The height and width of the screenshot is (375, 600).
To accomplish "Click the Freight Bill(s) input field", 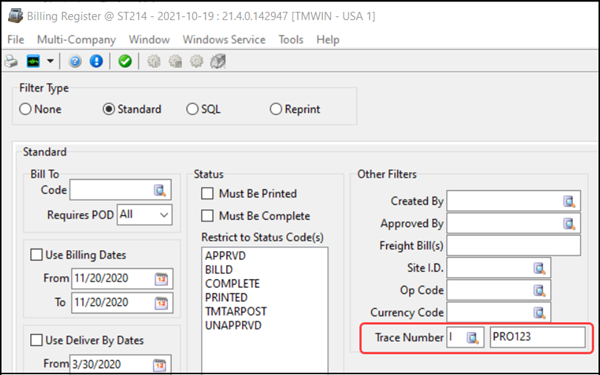I will click(x=514, y=246).
